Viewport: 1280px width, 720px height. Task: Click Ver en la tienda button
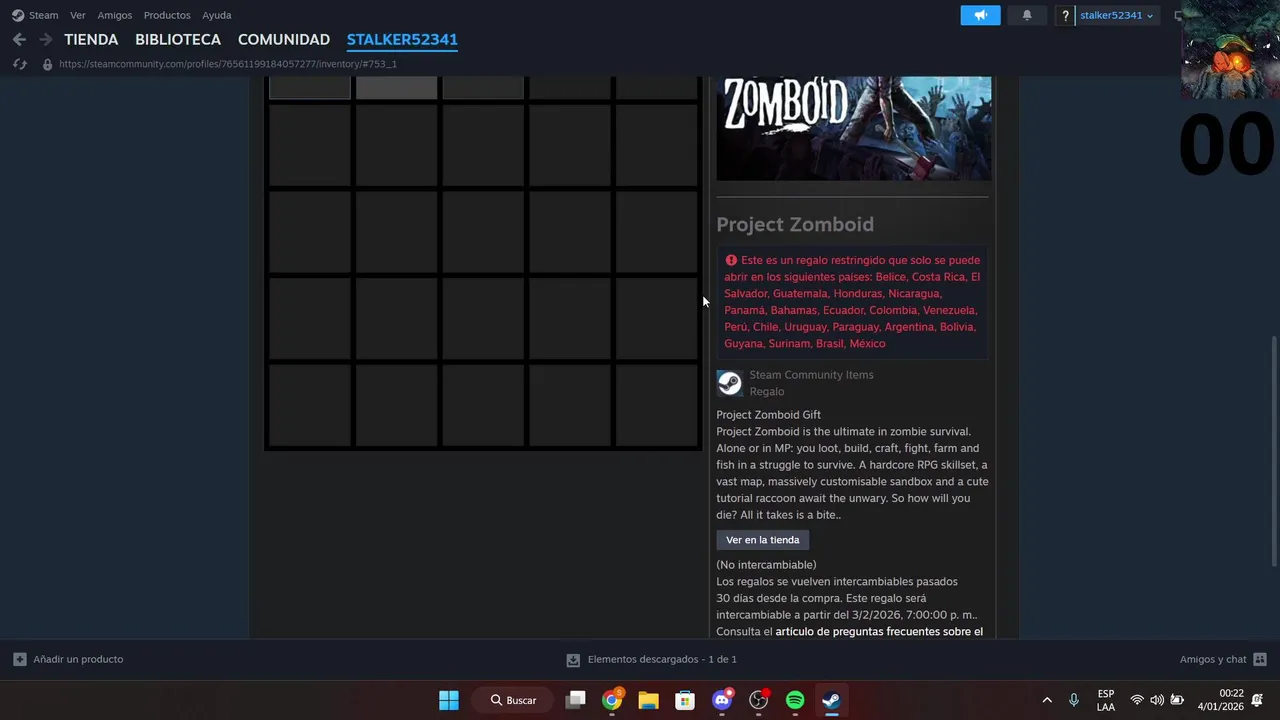[763, 540]
